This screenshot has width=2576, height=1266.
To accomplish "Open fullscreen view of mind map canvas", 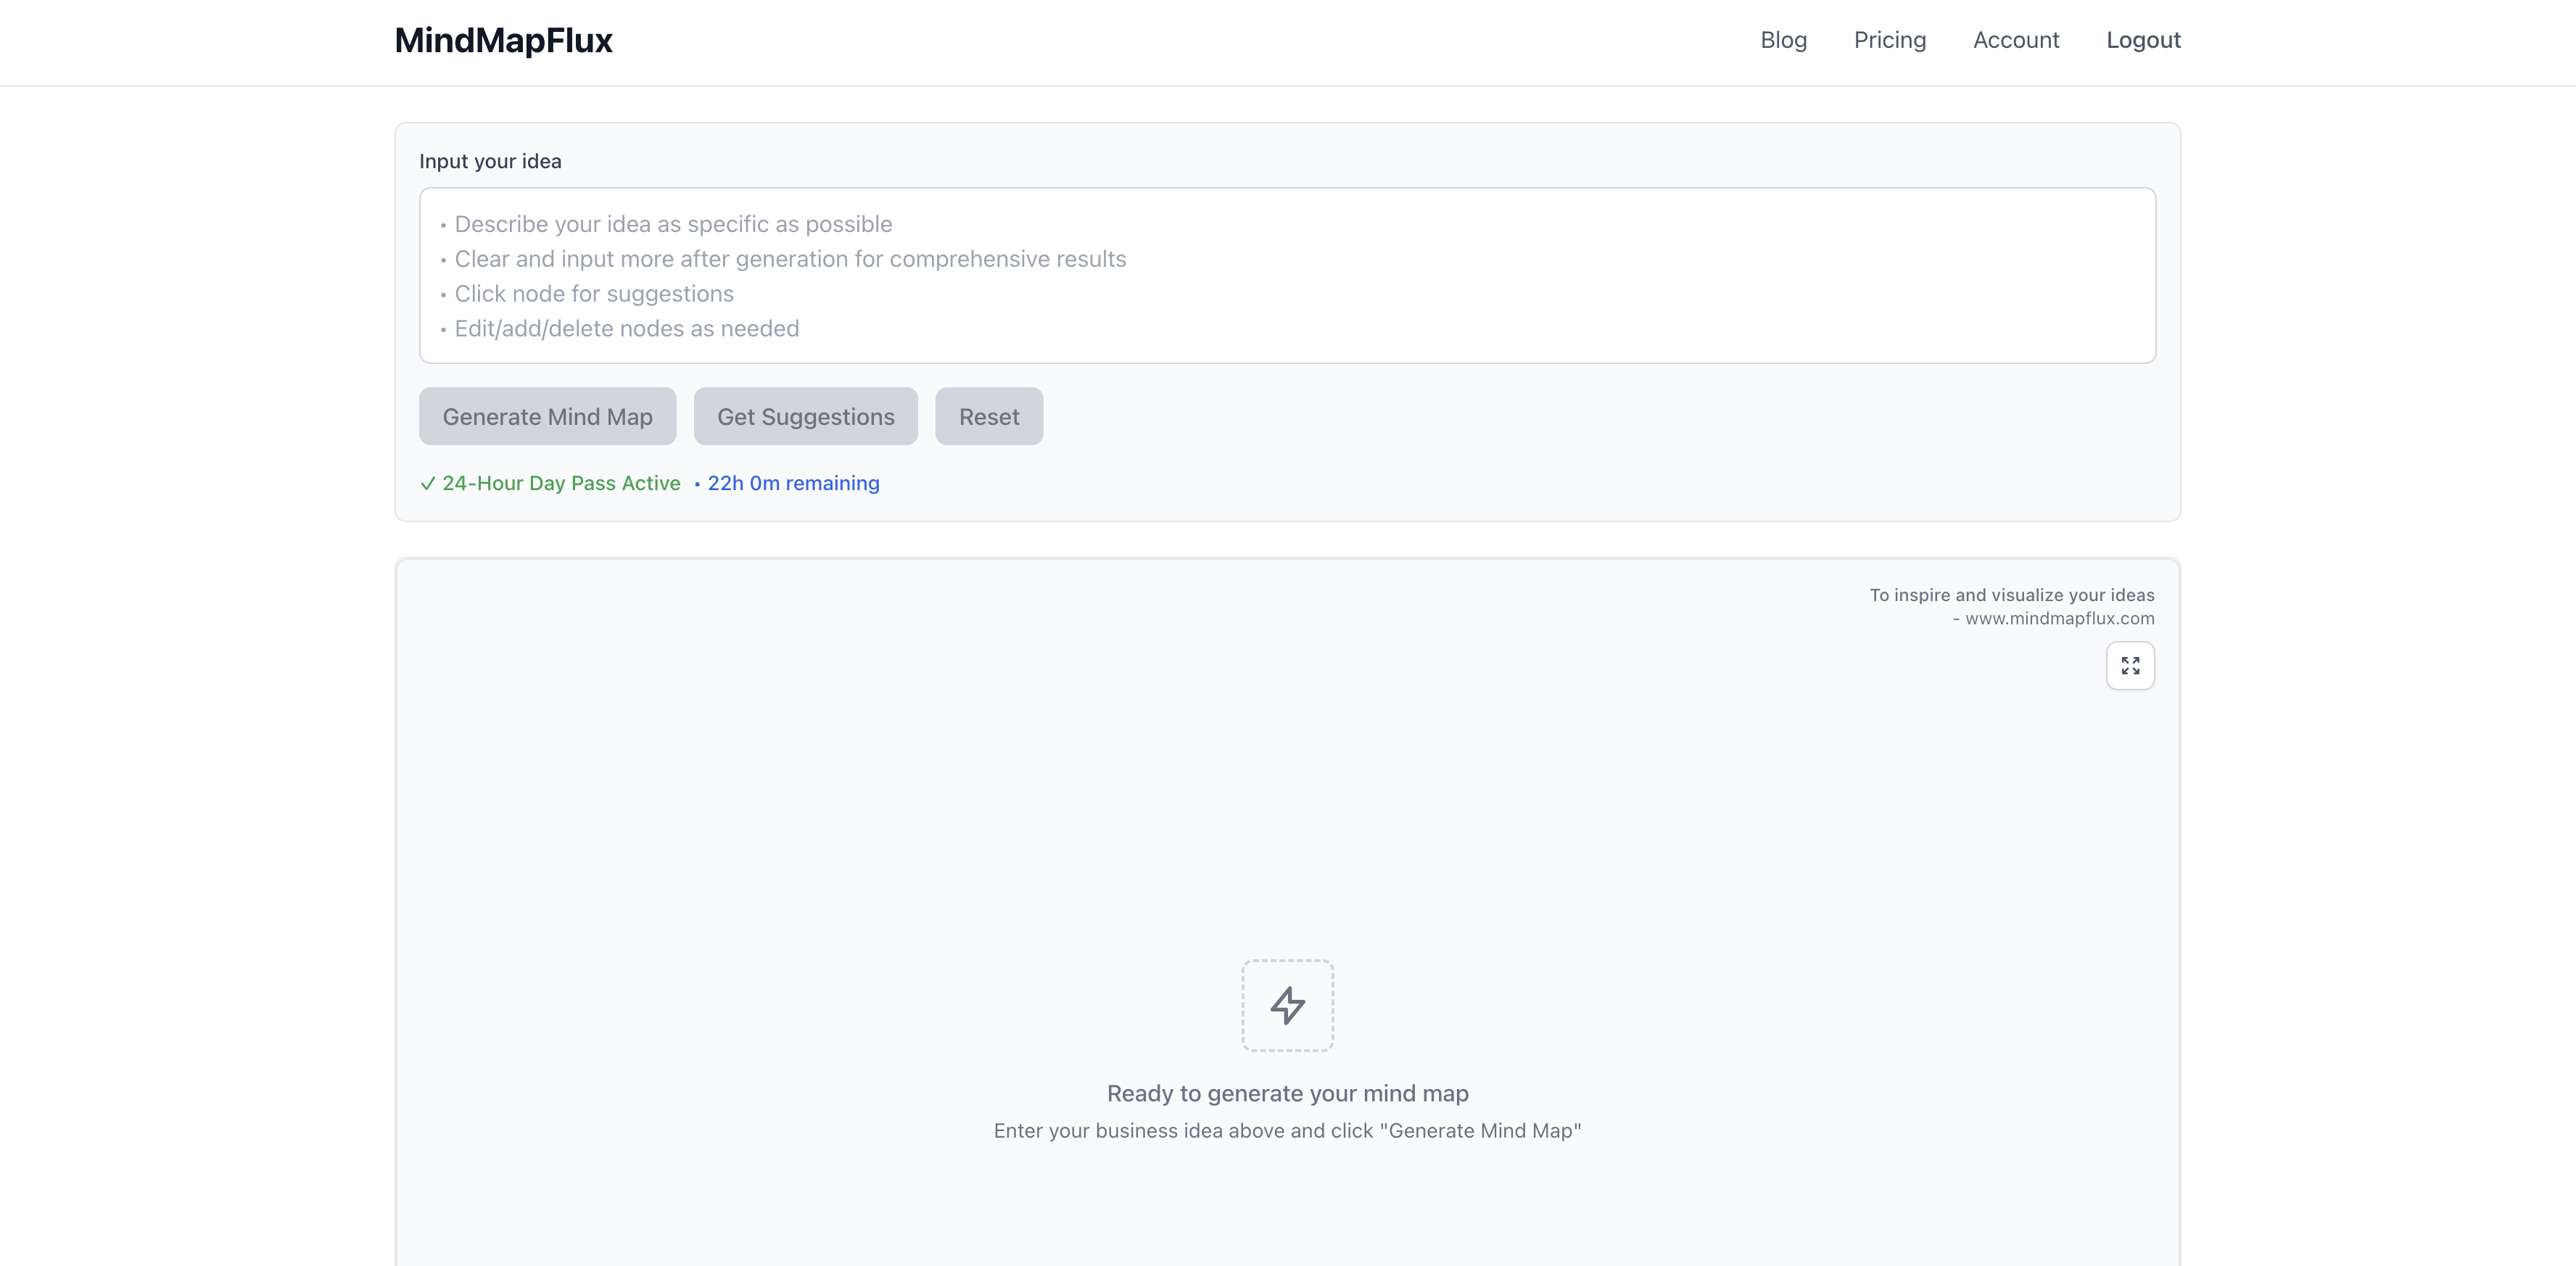I will pyautogui.click(x=2130, y=666).
